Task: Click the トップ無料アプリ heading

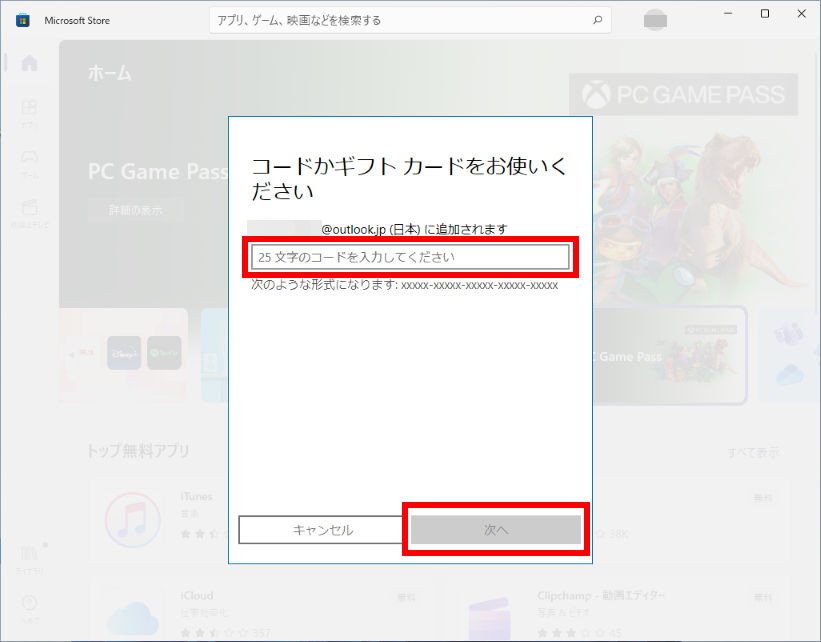Action: click(138, 451)
